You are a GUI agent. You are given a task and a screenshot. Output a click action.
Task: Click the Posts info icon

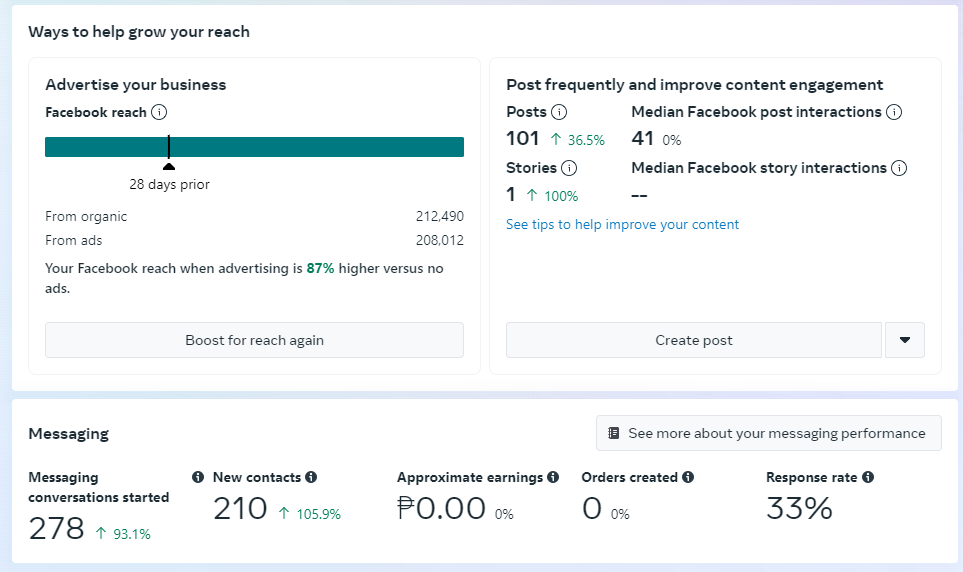pyautogui.click(x=559, y=112)
